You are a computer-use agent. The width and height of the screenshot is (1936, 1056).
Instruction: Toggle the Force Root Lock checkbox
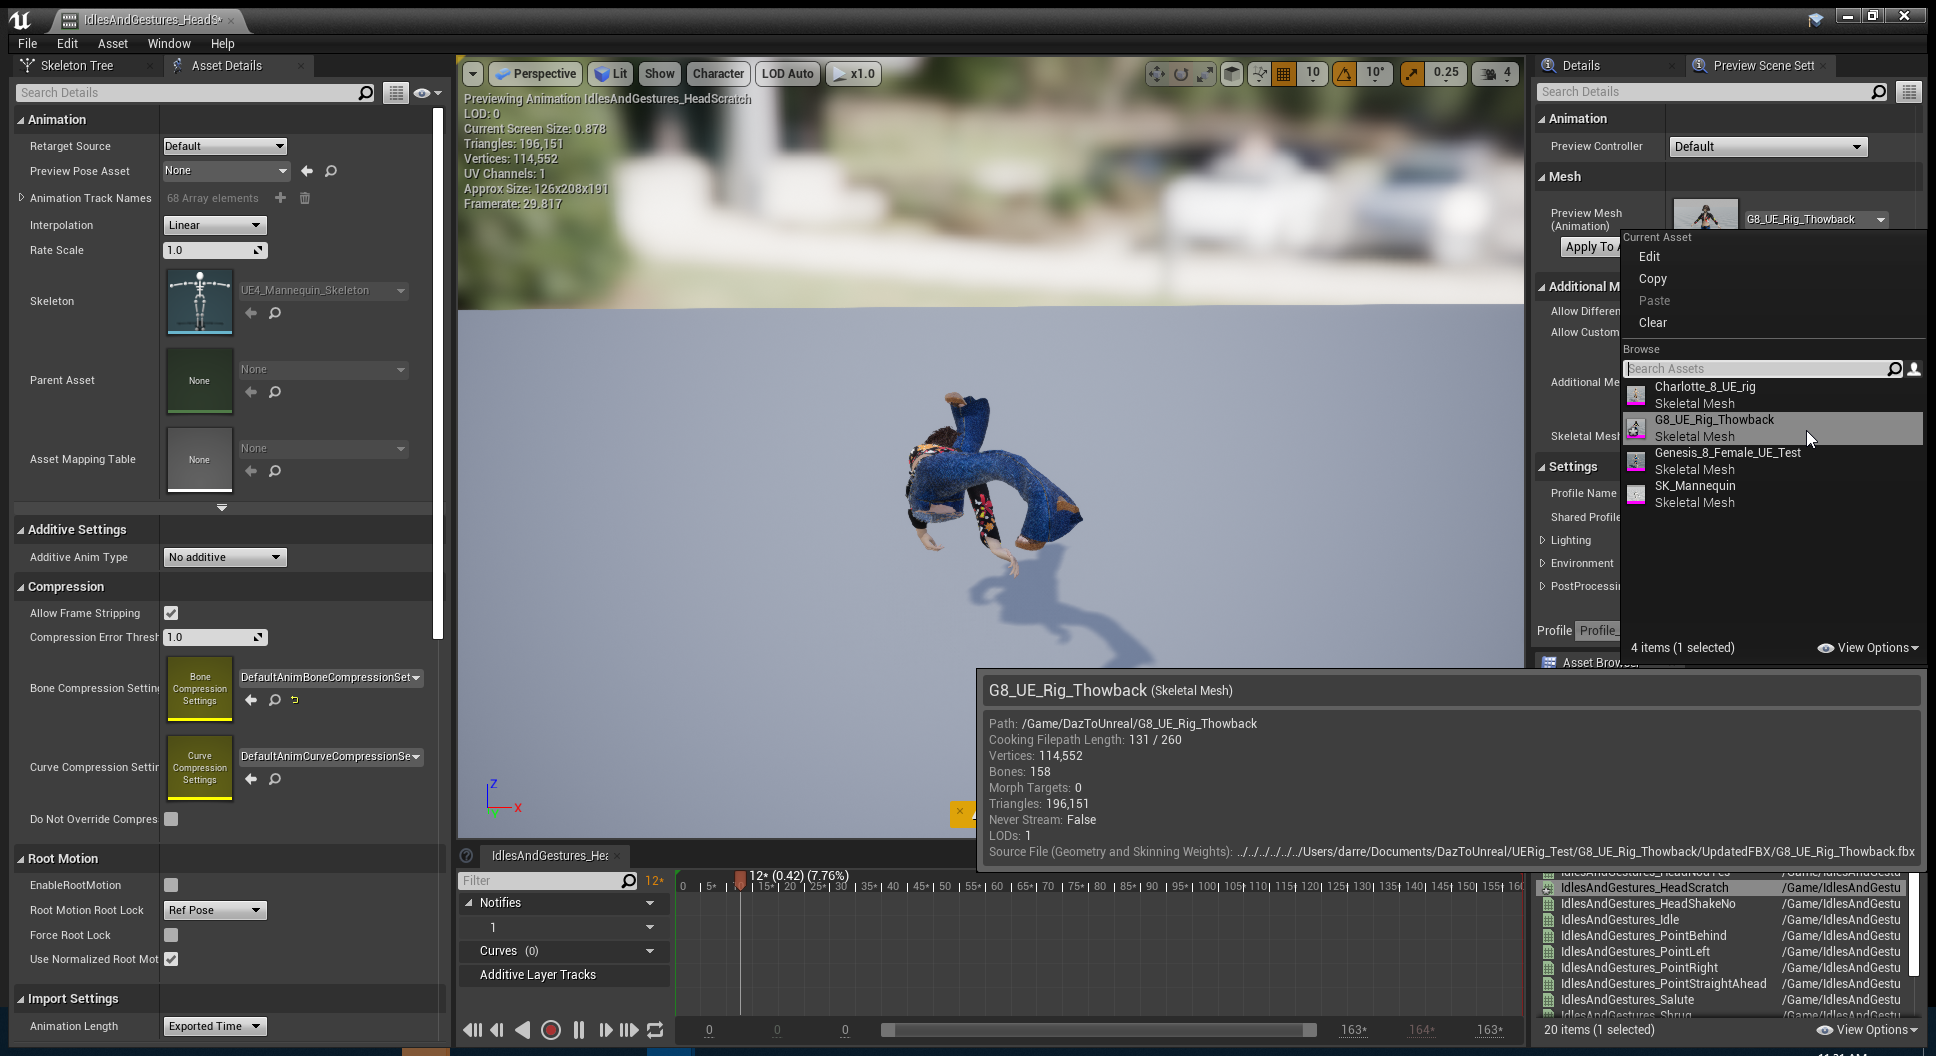(x=171, y=935)
